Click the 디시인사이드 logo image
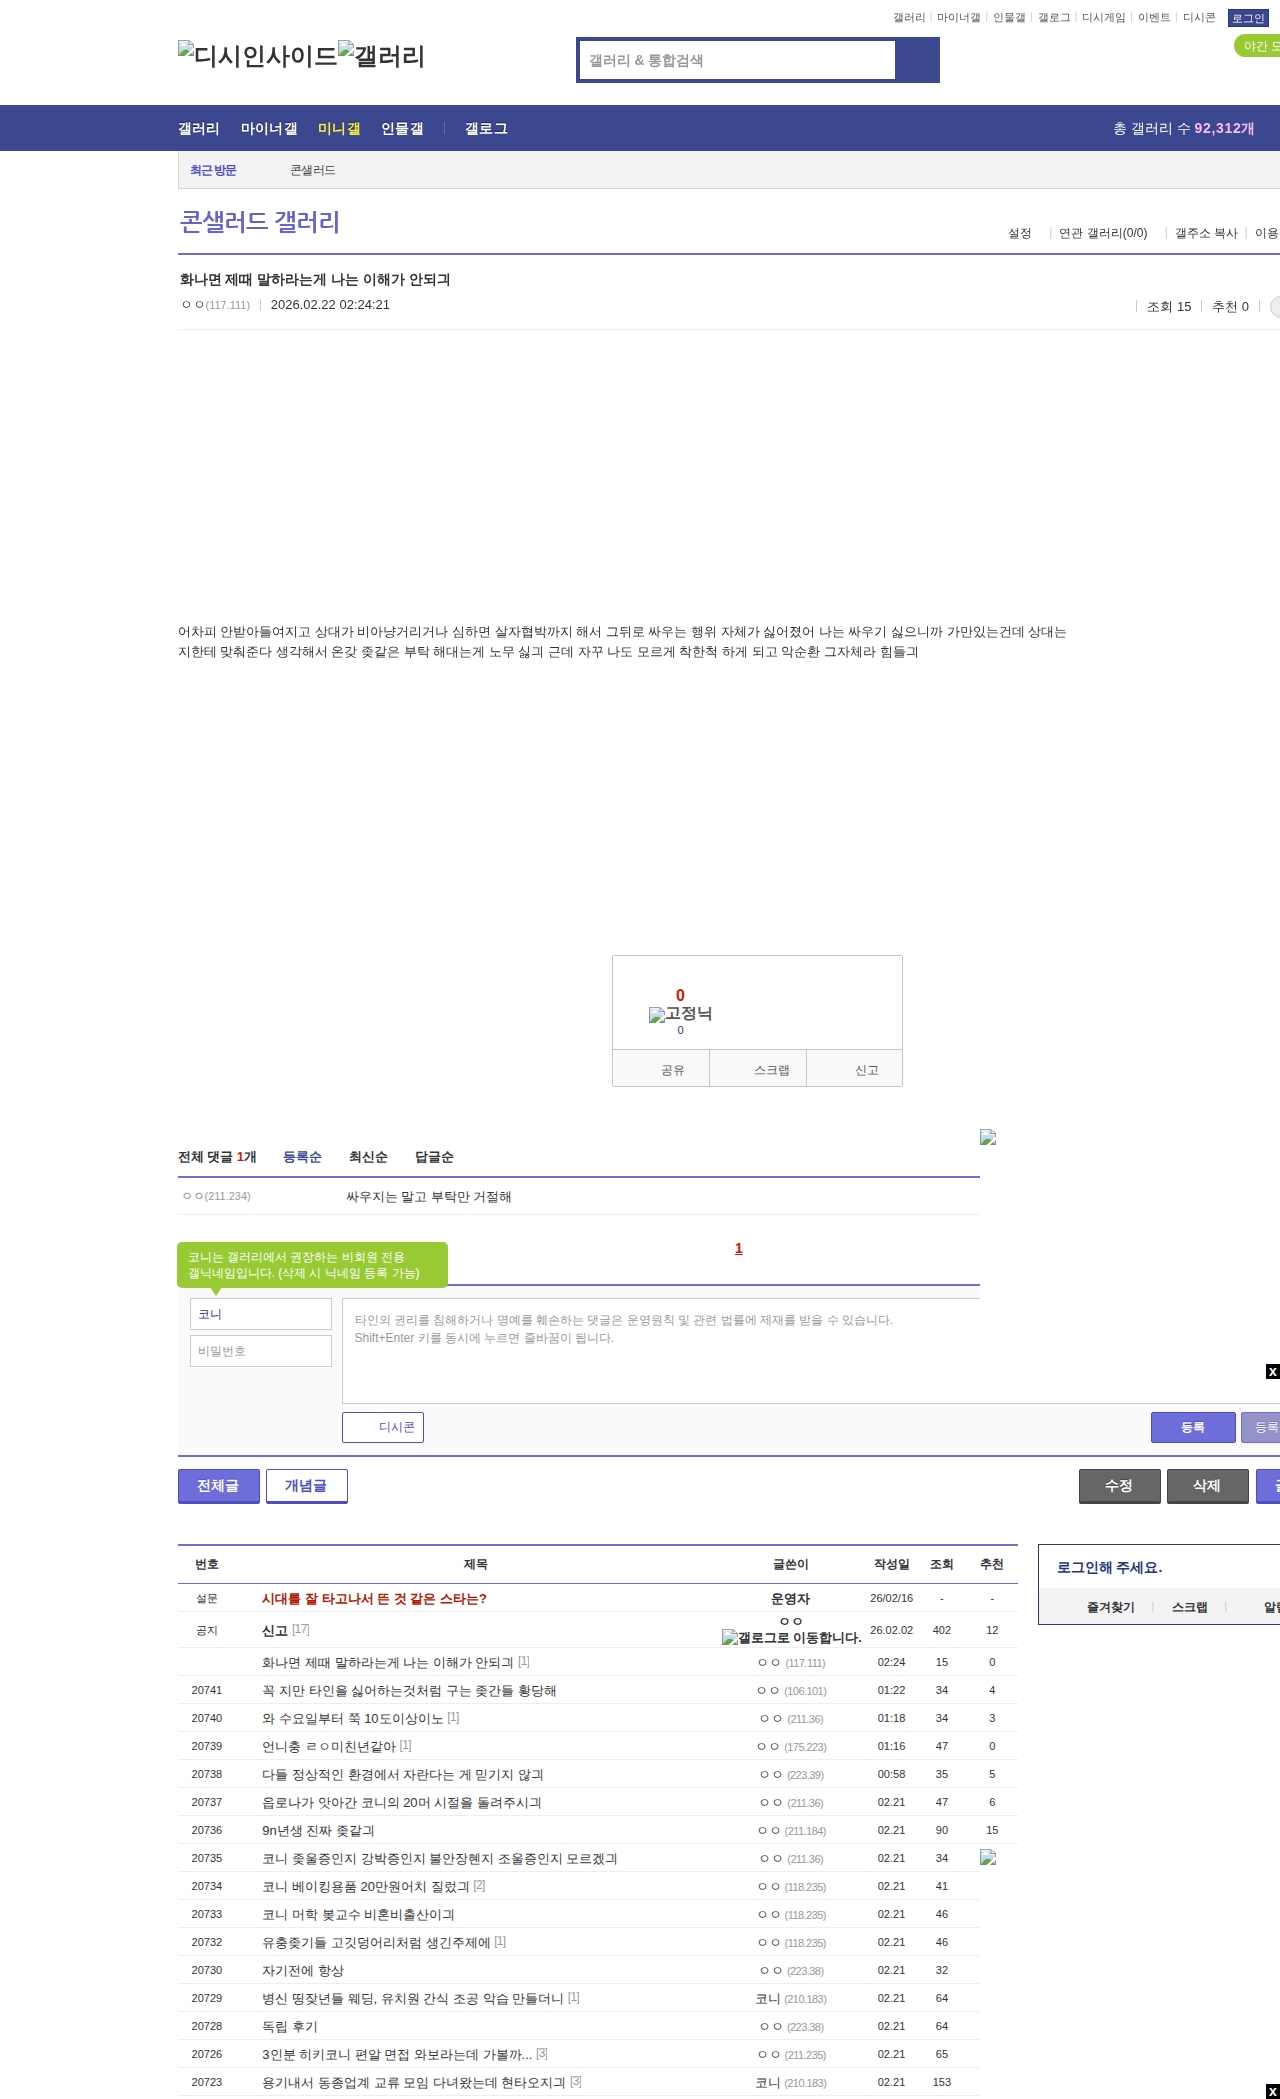Screen dimensions: 1280x2099 coord(257,56)
